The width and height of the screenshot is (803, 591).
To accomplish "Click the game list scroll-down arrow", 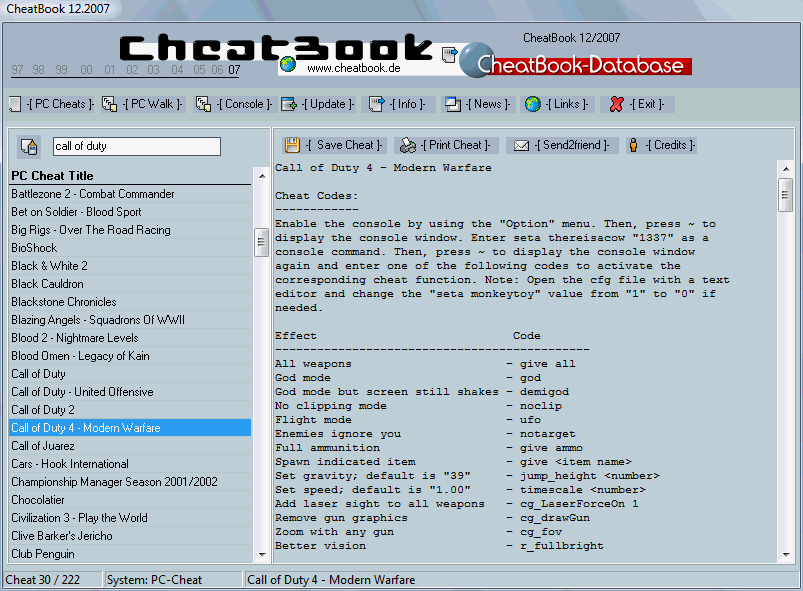I will coord(262,555).
